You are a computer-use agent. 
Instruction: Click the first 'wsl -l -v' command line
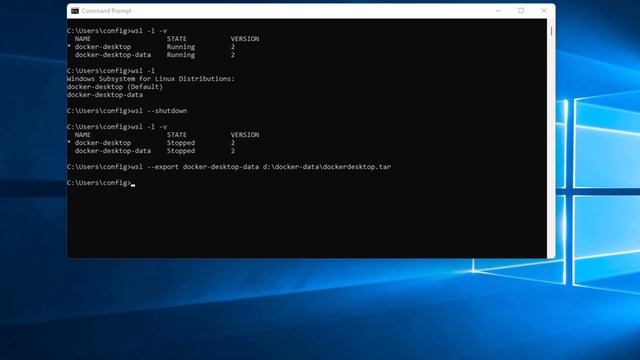pos(117,31)
